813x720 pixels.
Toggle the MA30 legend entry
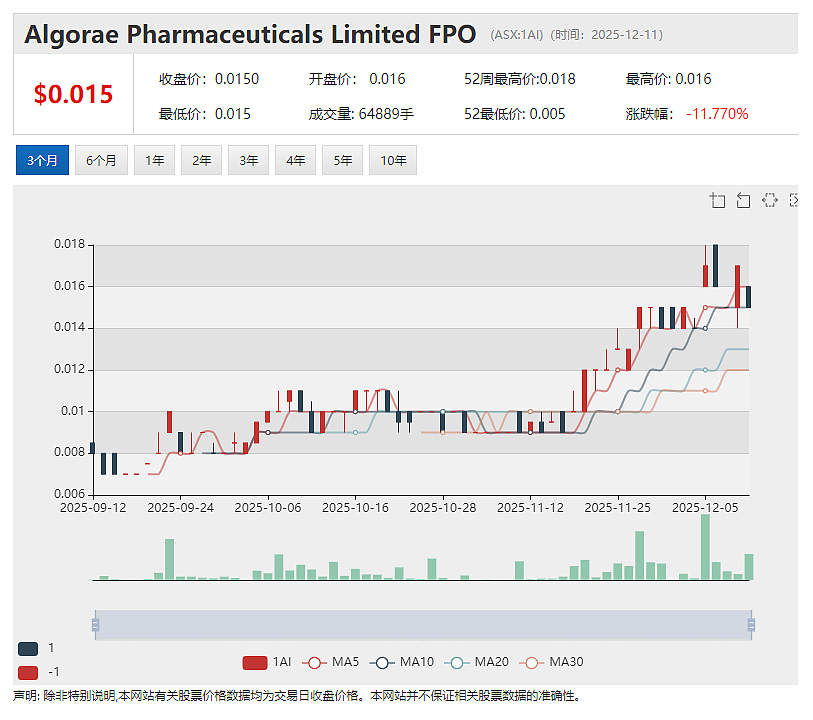(x=551, y=662)
